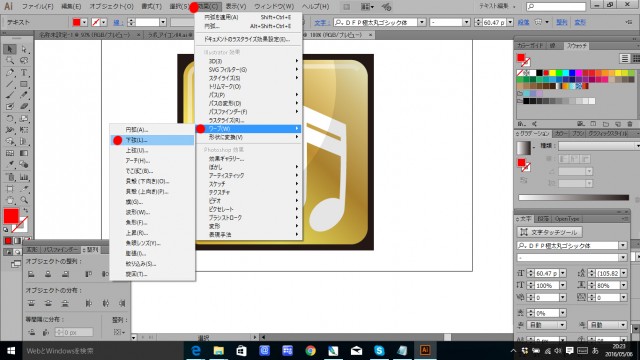
Task: Create new swatch via スウォッチ panel icon
Action: [618, 124]
